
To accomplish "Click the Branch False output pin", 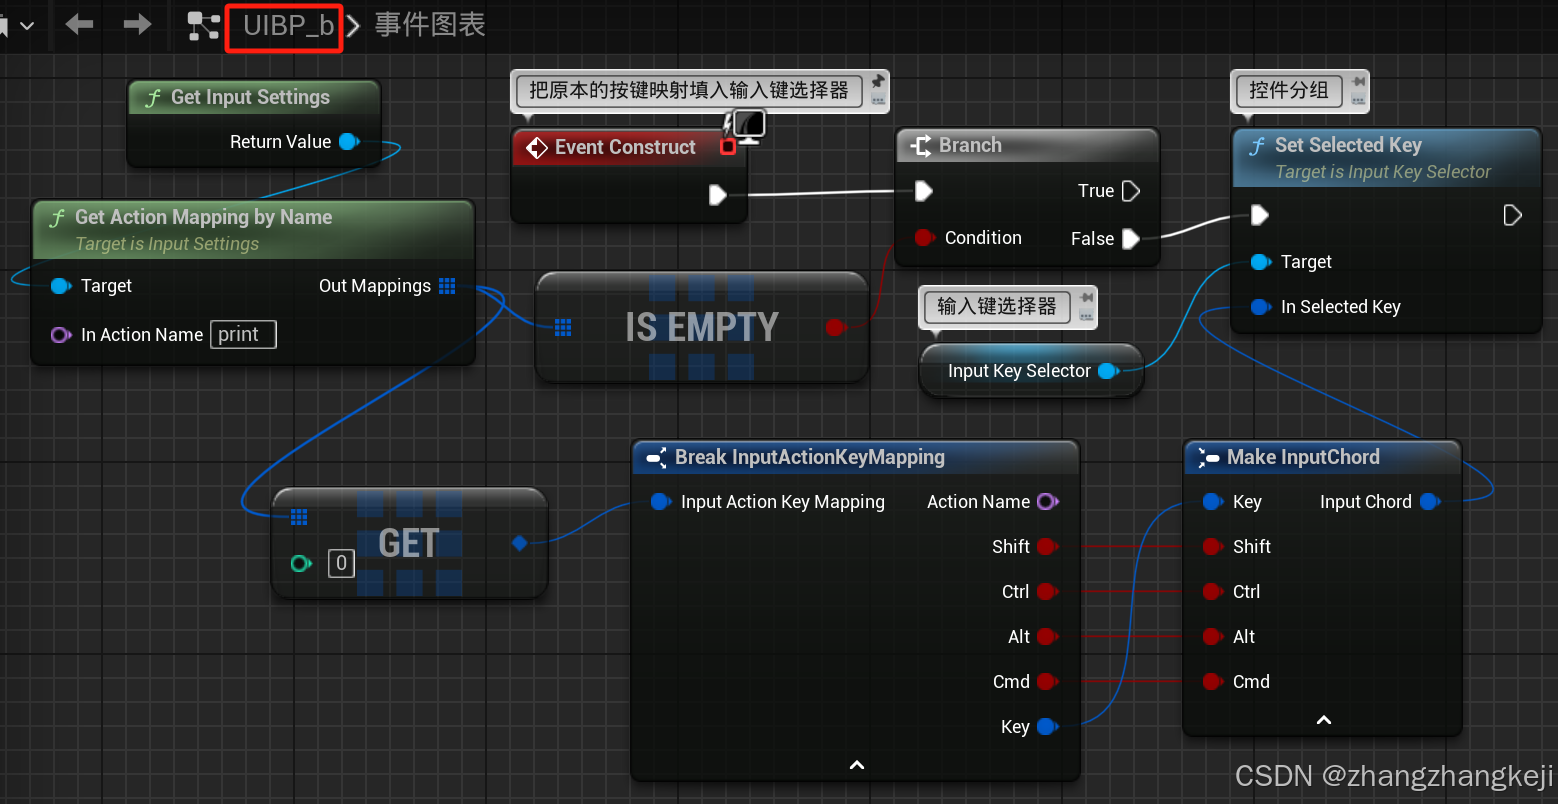I will pos(1131,239).
